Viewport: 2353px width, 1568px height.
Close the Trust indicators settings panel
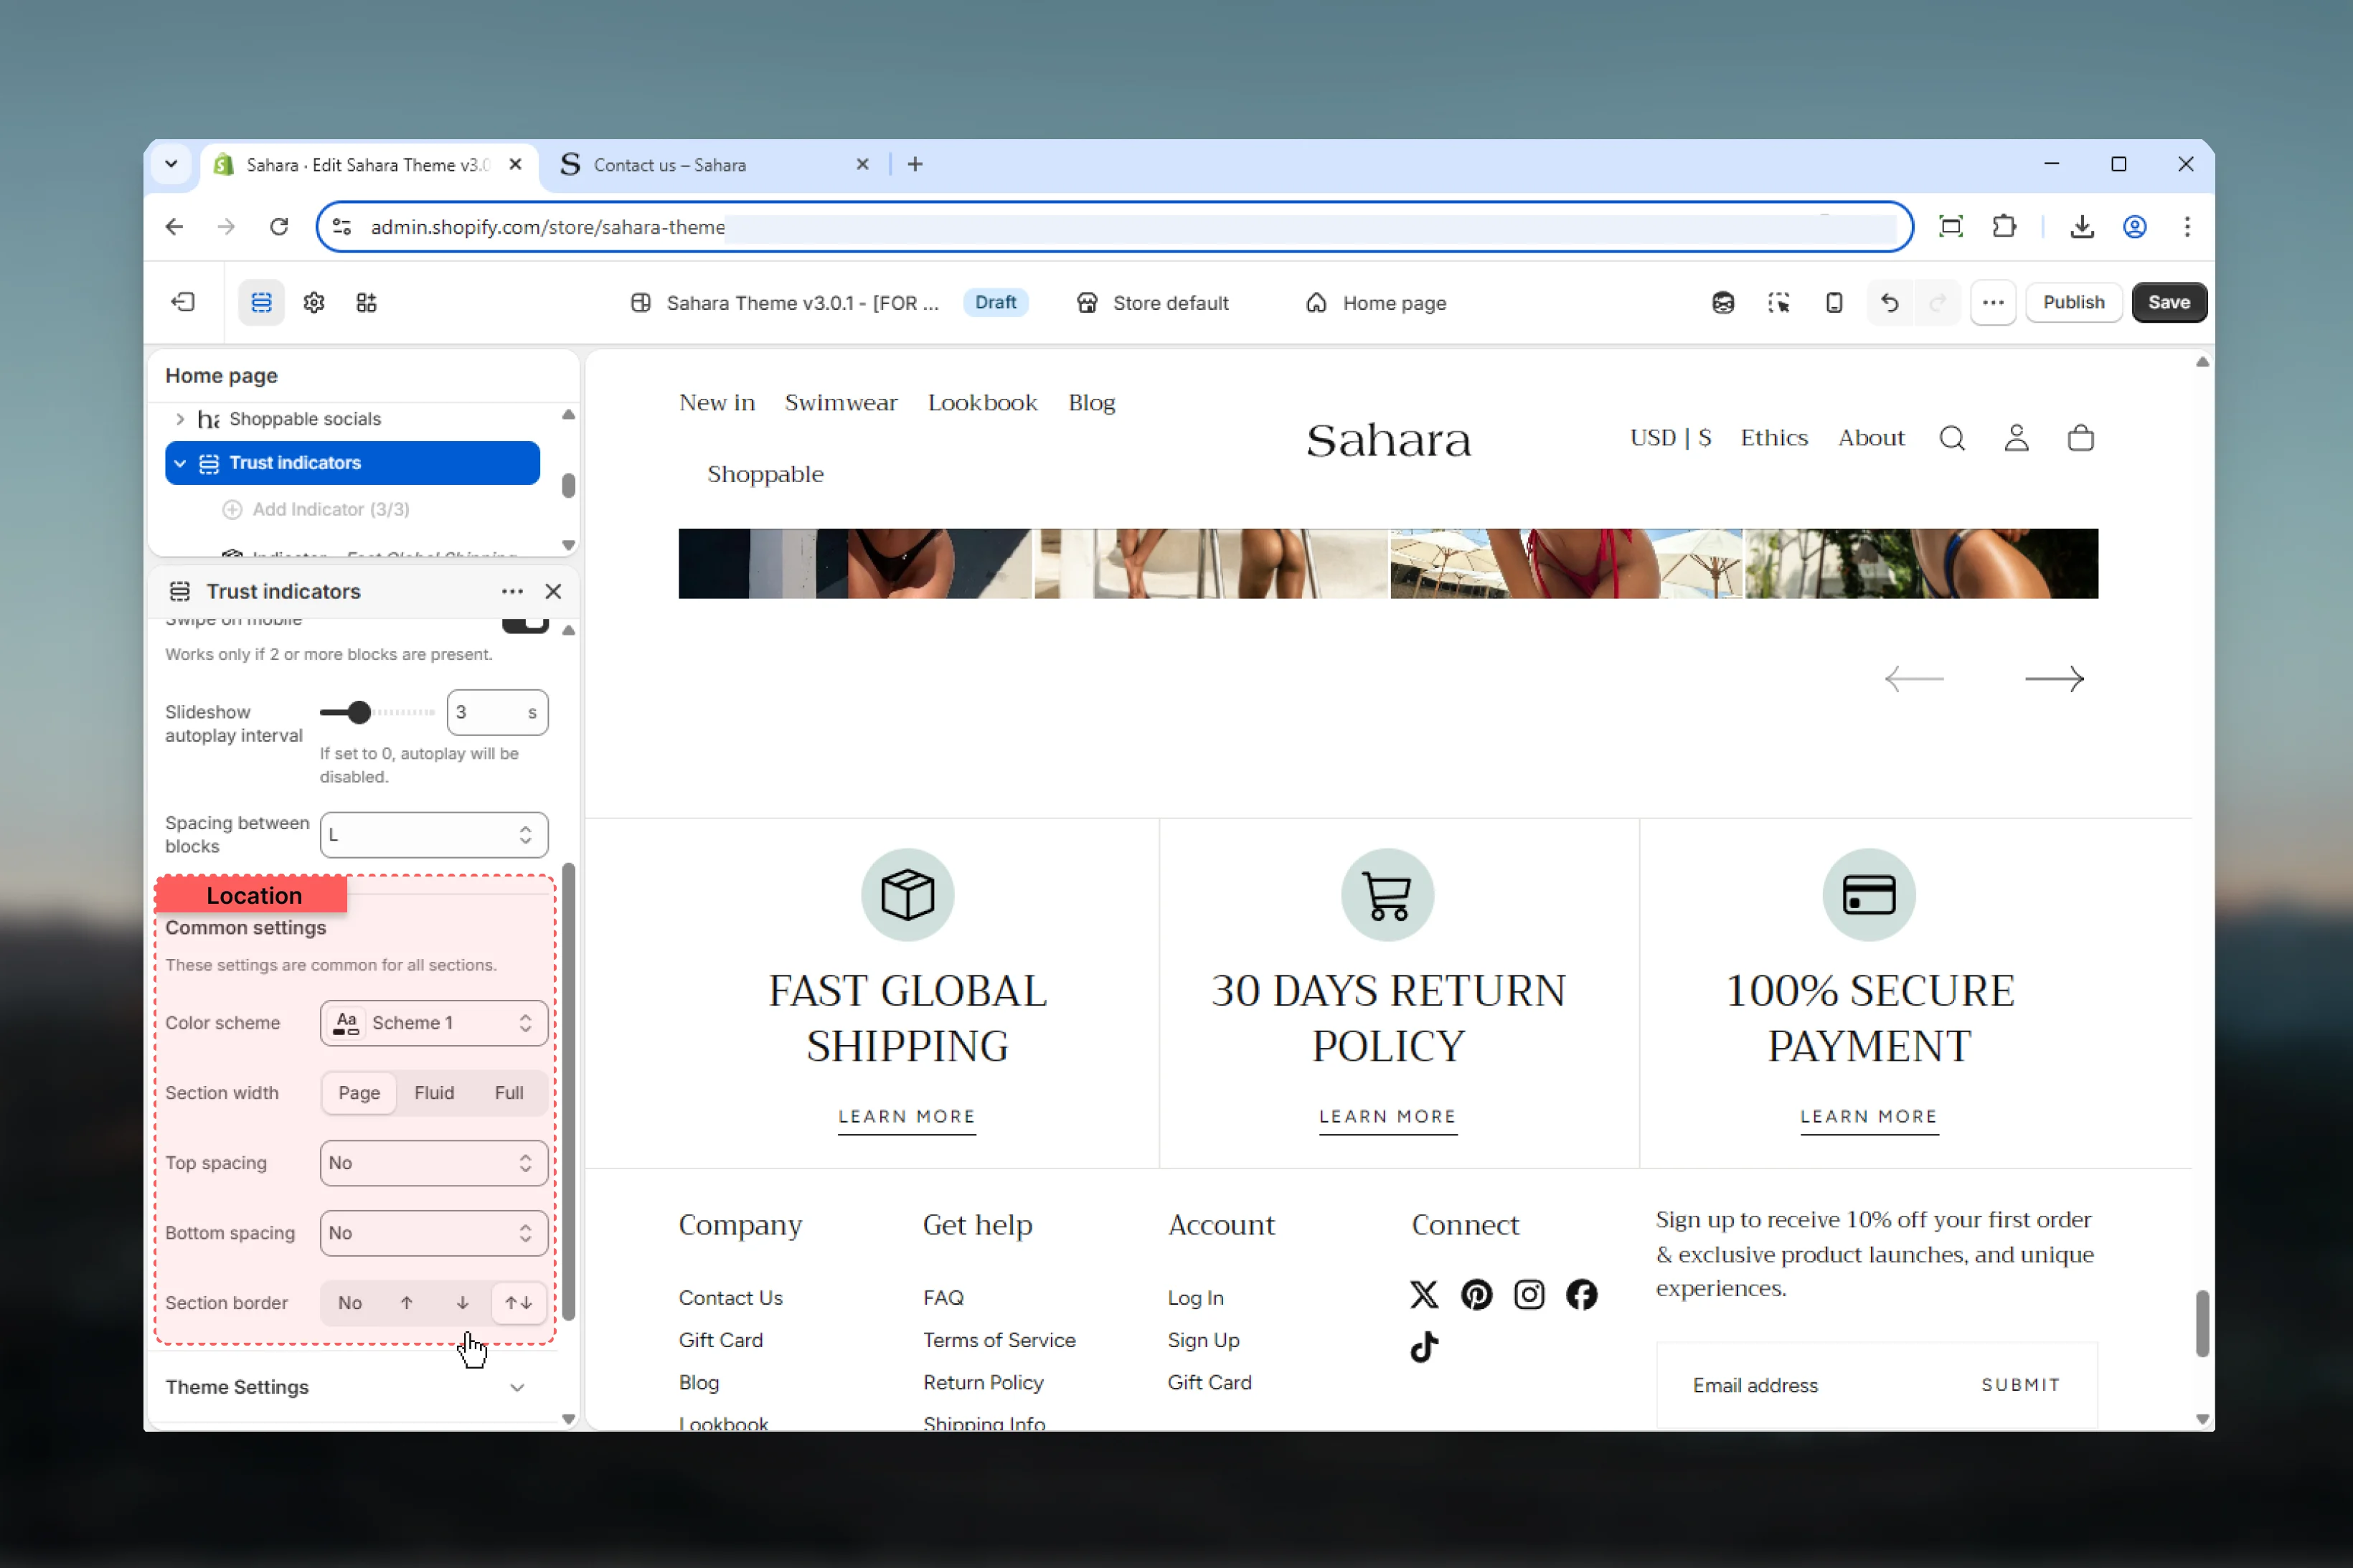(x=553, y=591)
